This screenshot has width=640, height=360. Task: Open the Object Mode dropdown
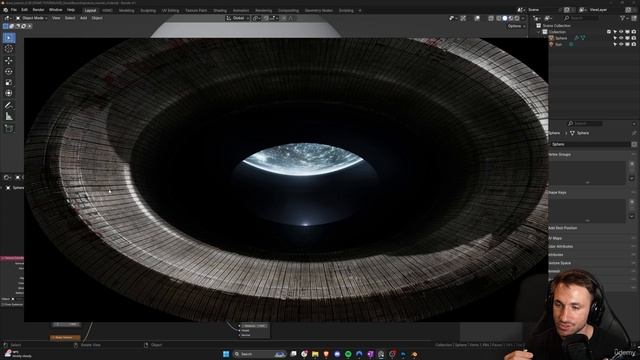coord(31,18)
